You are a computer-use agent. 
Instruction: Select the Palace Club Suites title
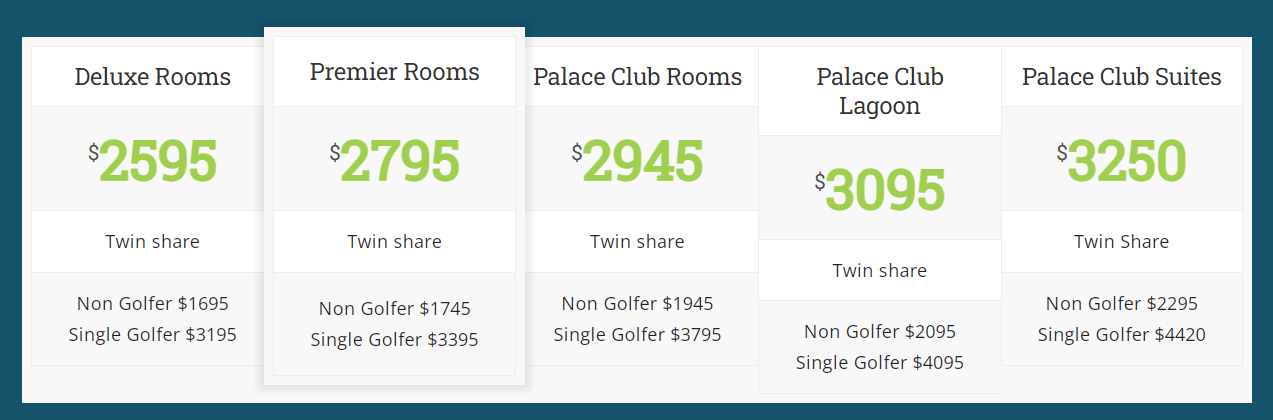[1122, 77]
